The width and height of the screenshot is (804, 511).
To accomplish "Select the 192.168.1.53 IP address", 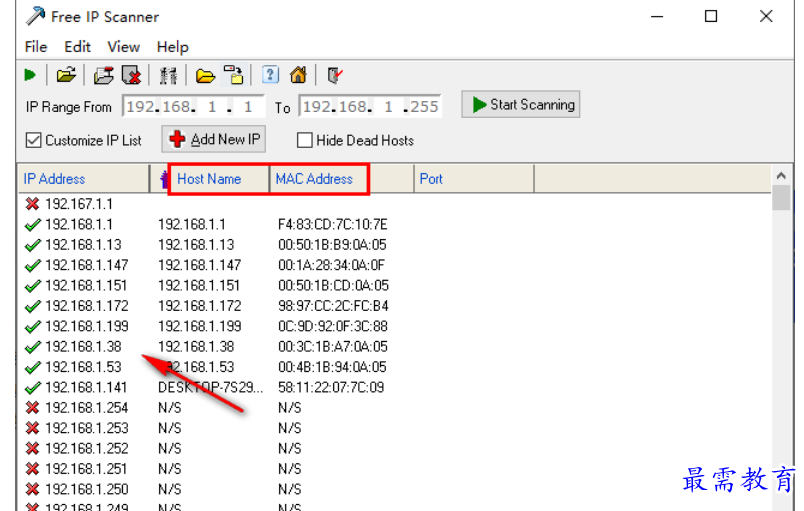I will pyautogui.click(x=83, y=367).
